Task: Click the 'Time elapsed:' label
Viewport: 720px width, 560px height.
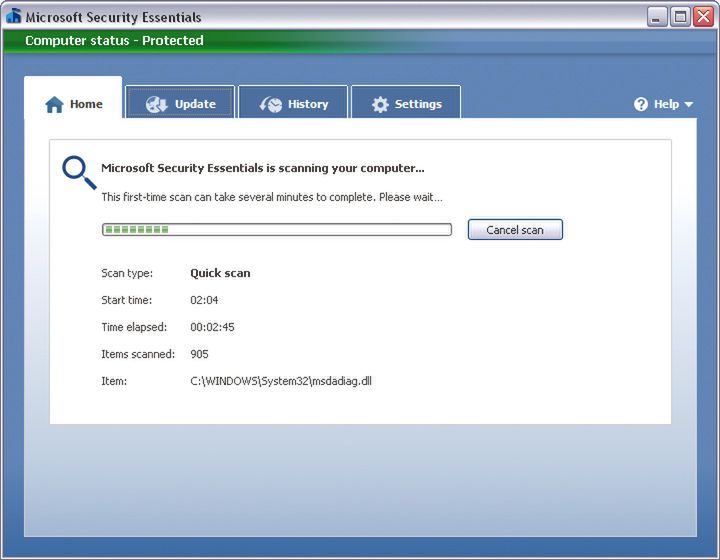Action: pos(134,327)
